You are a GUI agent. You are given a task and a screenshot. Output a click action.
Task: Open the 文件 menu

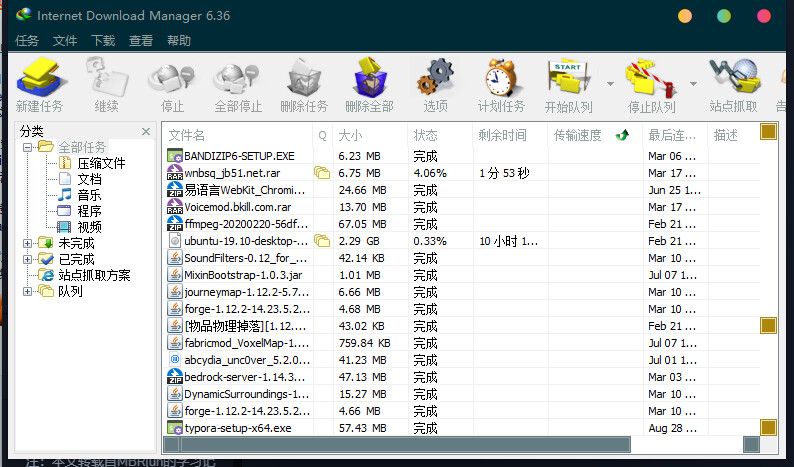coord(65,41)
